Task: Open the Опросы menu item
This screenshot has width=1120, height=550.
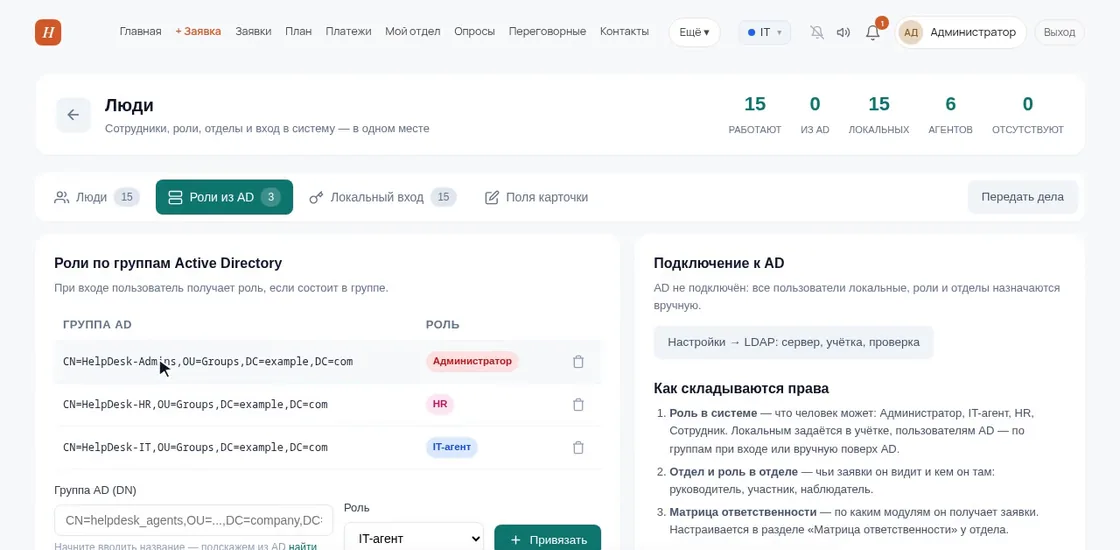Action: (x=474, y=31)
